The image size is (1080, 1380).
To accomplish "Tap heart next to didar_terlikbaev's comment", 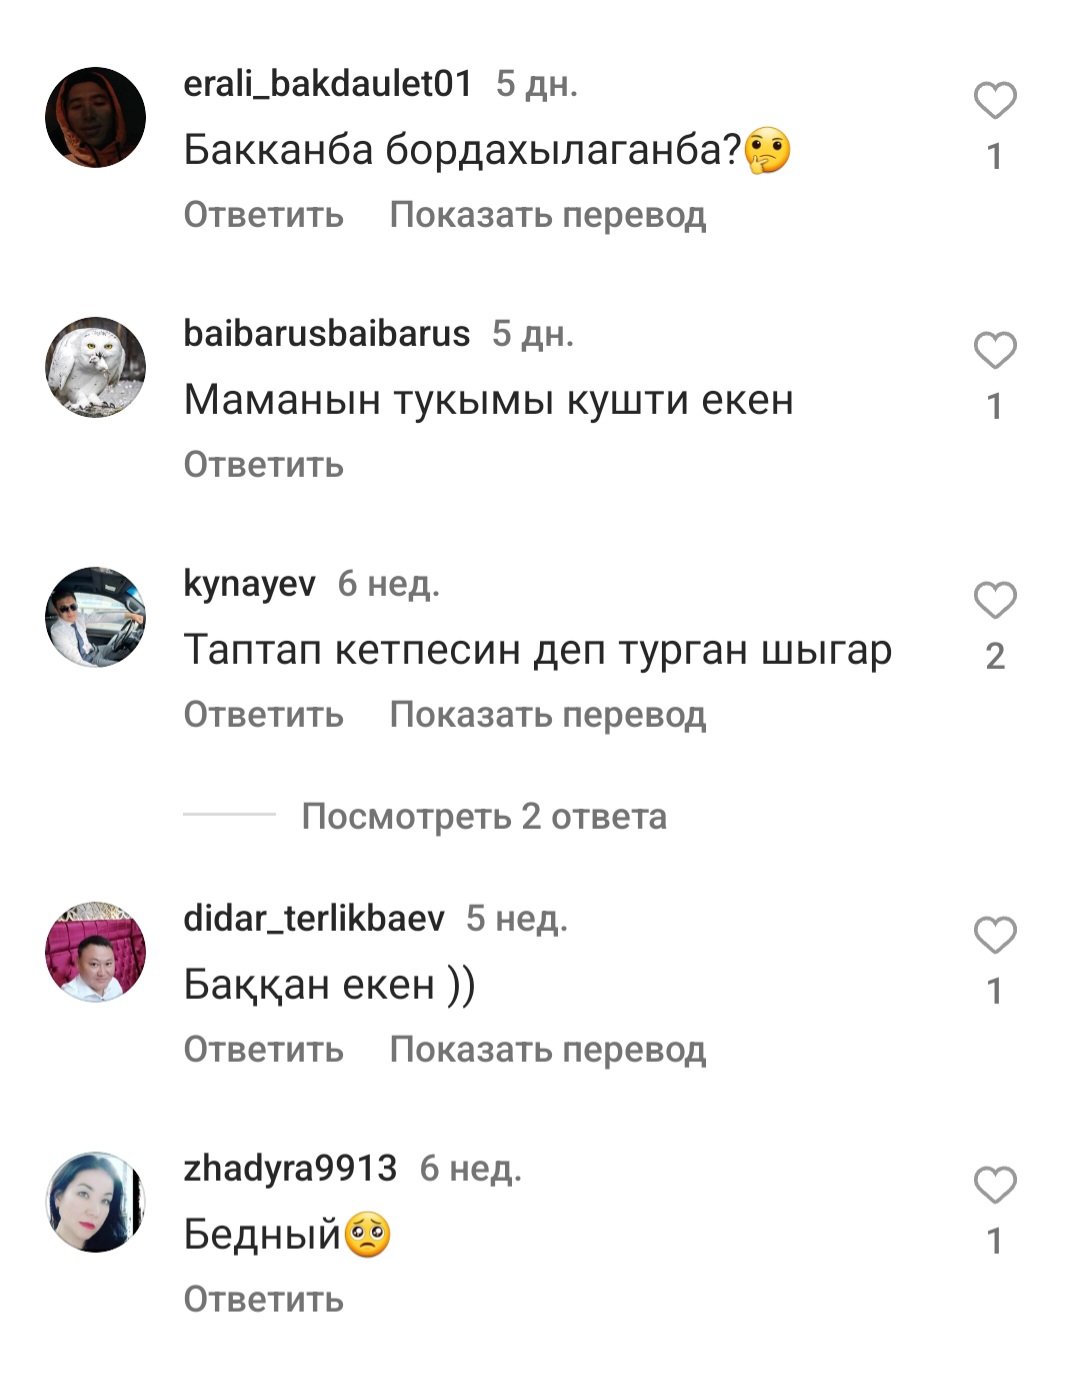I will click(995, 936).
